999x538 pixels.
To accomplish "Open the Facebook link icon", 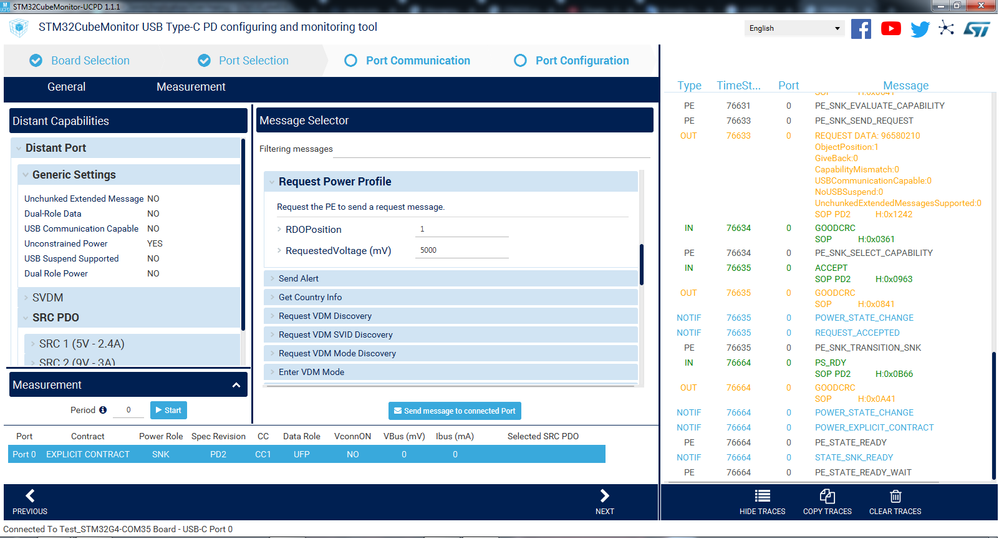I will point(861,29).
